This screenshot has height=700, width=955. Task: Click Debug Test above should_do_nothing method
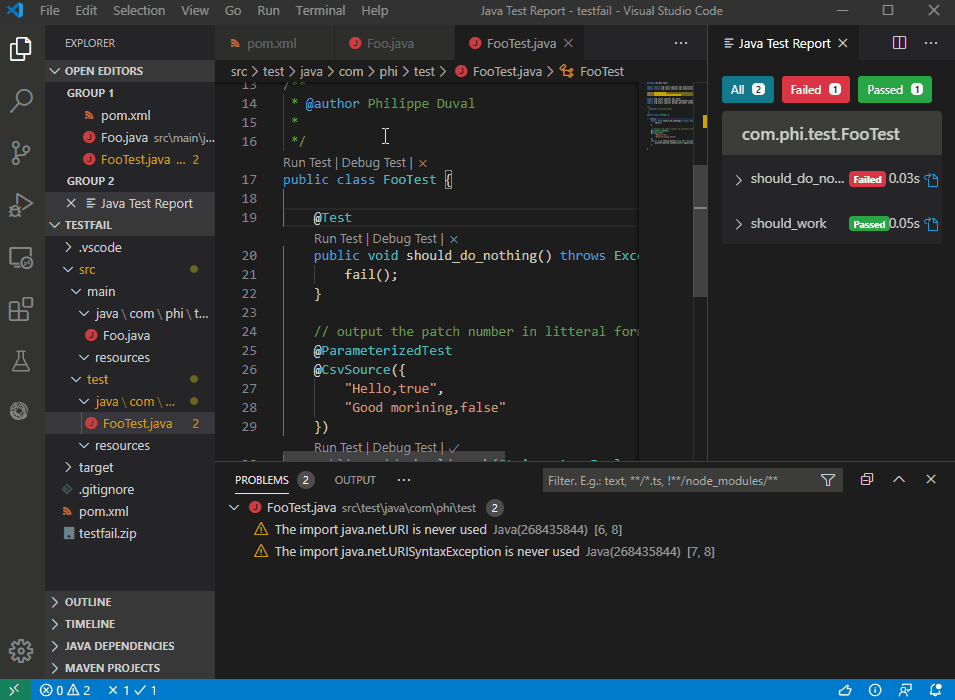(x=405, y=239)
